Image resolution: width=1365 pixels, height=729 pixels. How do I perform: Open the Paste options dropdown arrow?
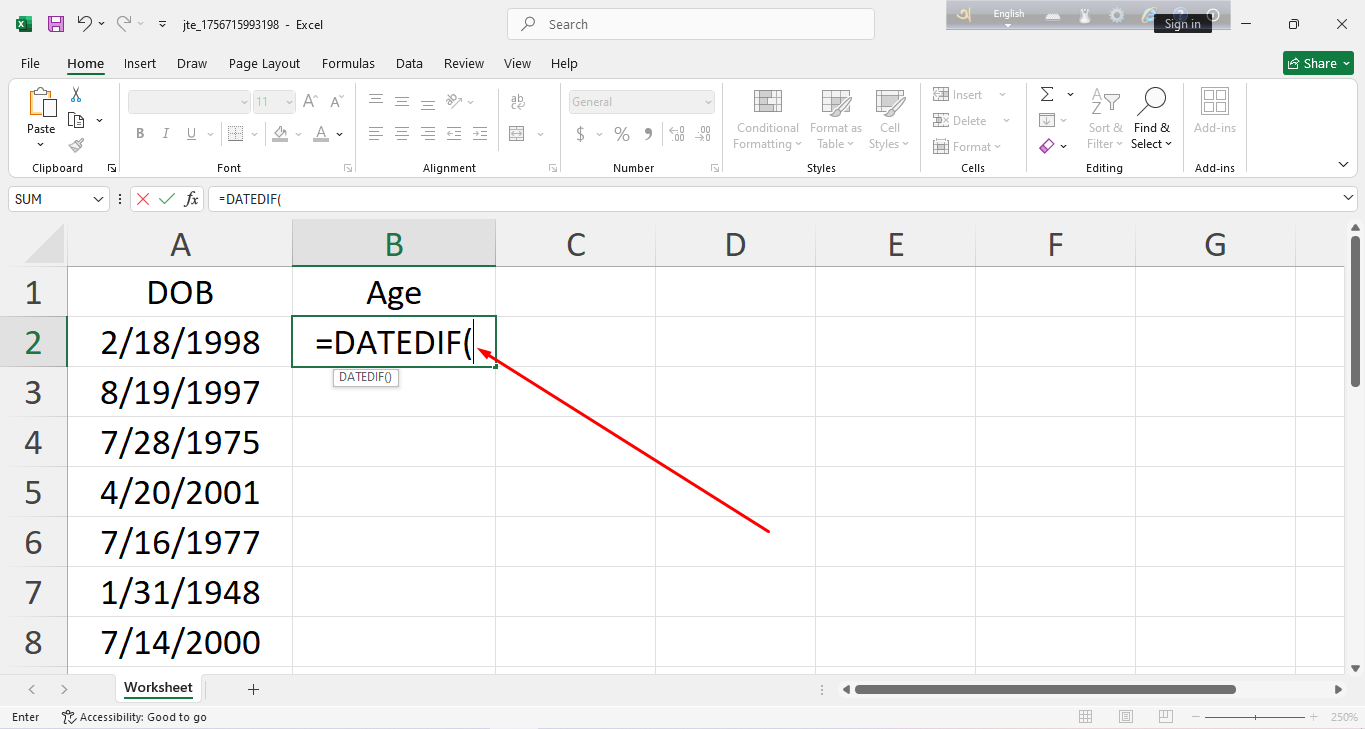point(41,144)
